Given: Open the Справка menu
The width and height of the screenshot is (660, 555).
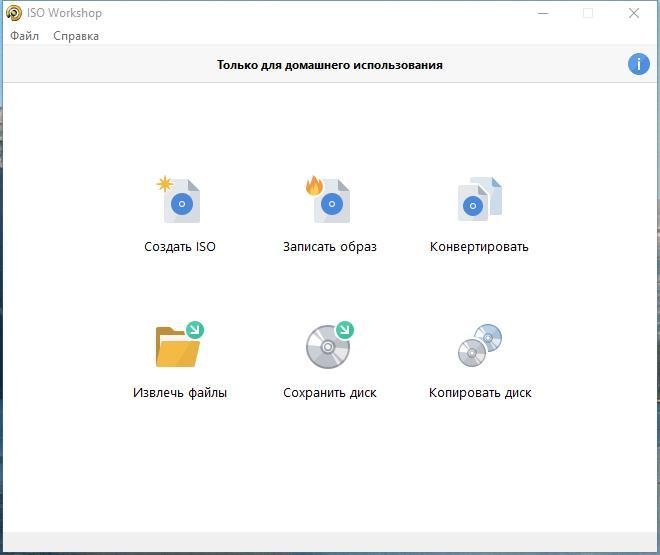Looking at the screenshot, I should point(76,36).
